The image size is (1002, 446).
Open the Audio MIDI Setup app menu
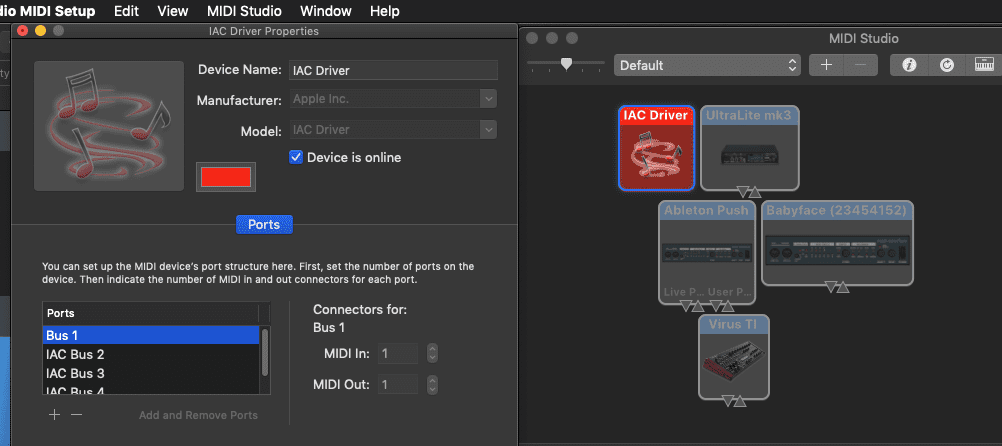[x=47, y=11]
